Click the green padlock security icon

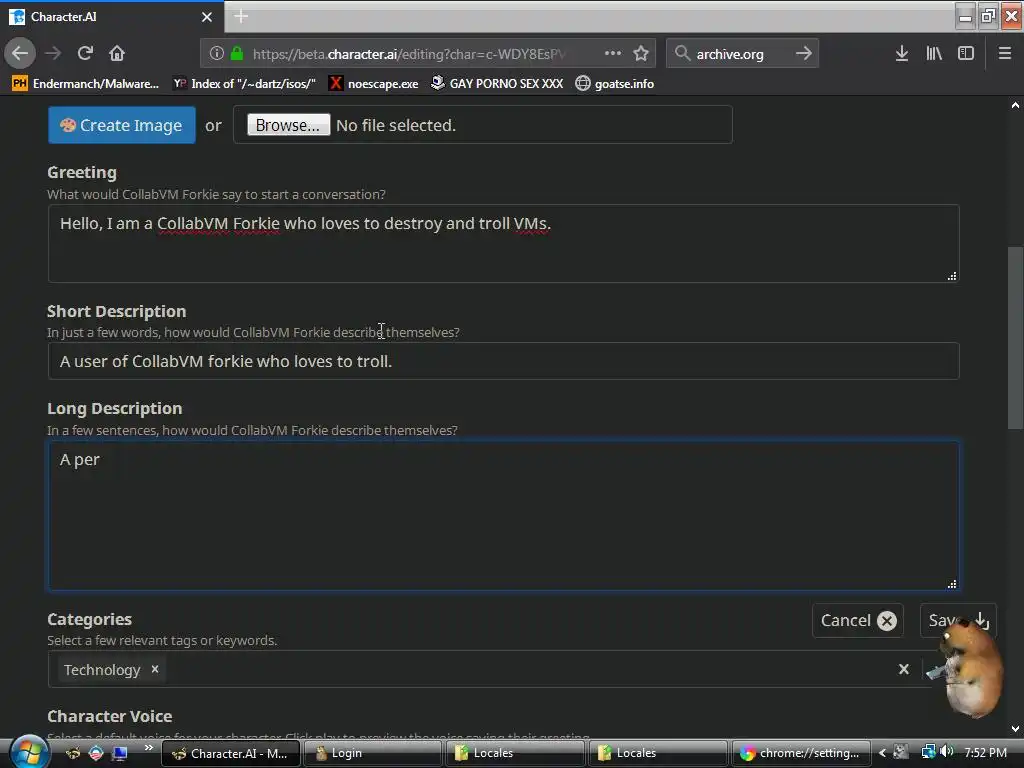(237, 54)
